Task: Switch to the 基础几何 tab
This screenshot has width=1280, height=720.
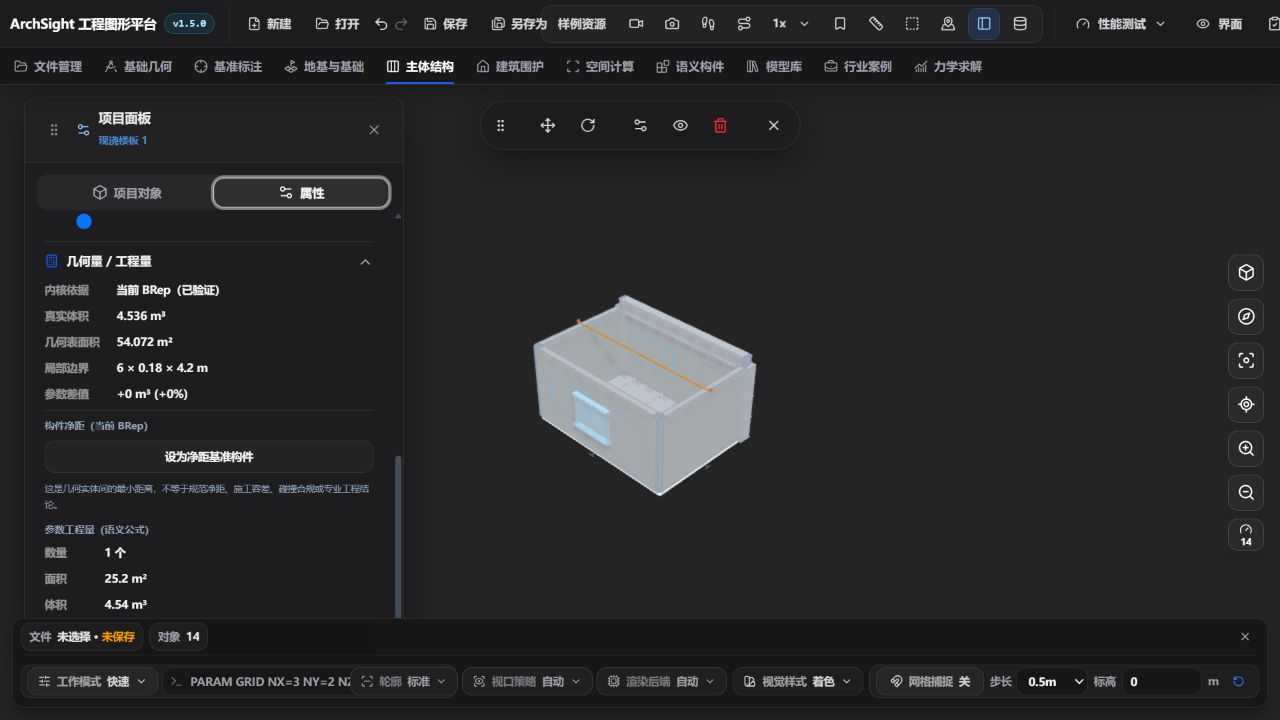Action: (138, 67)
